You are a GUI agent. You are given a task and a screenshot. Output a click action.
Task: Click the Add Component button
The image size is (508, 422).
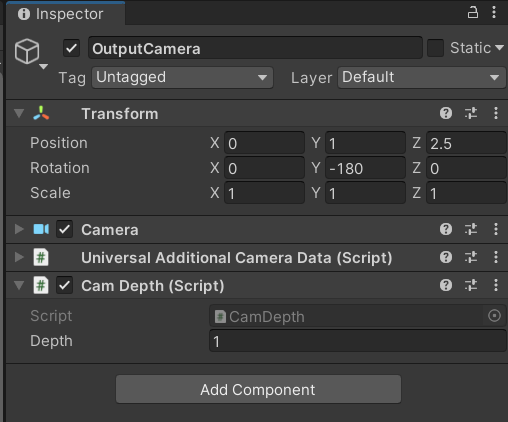[x=258, y=389]
